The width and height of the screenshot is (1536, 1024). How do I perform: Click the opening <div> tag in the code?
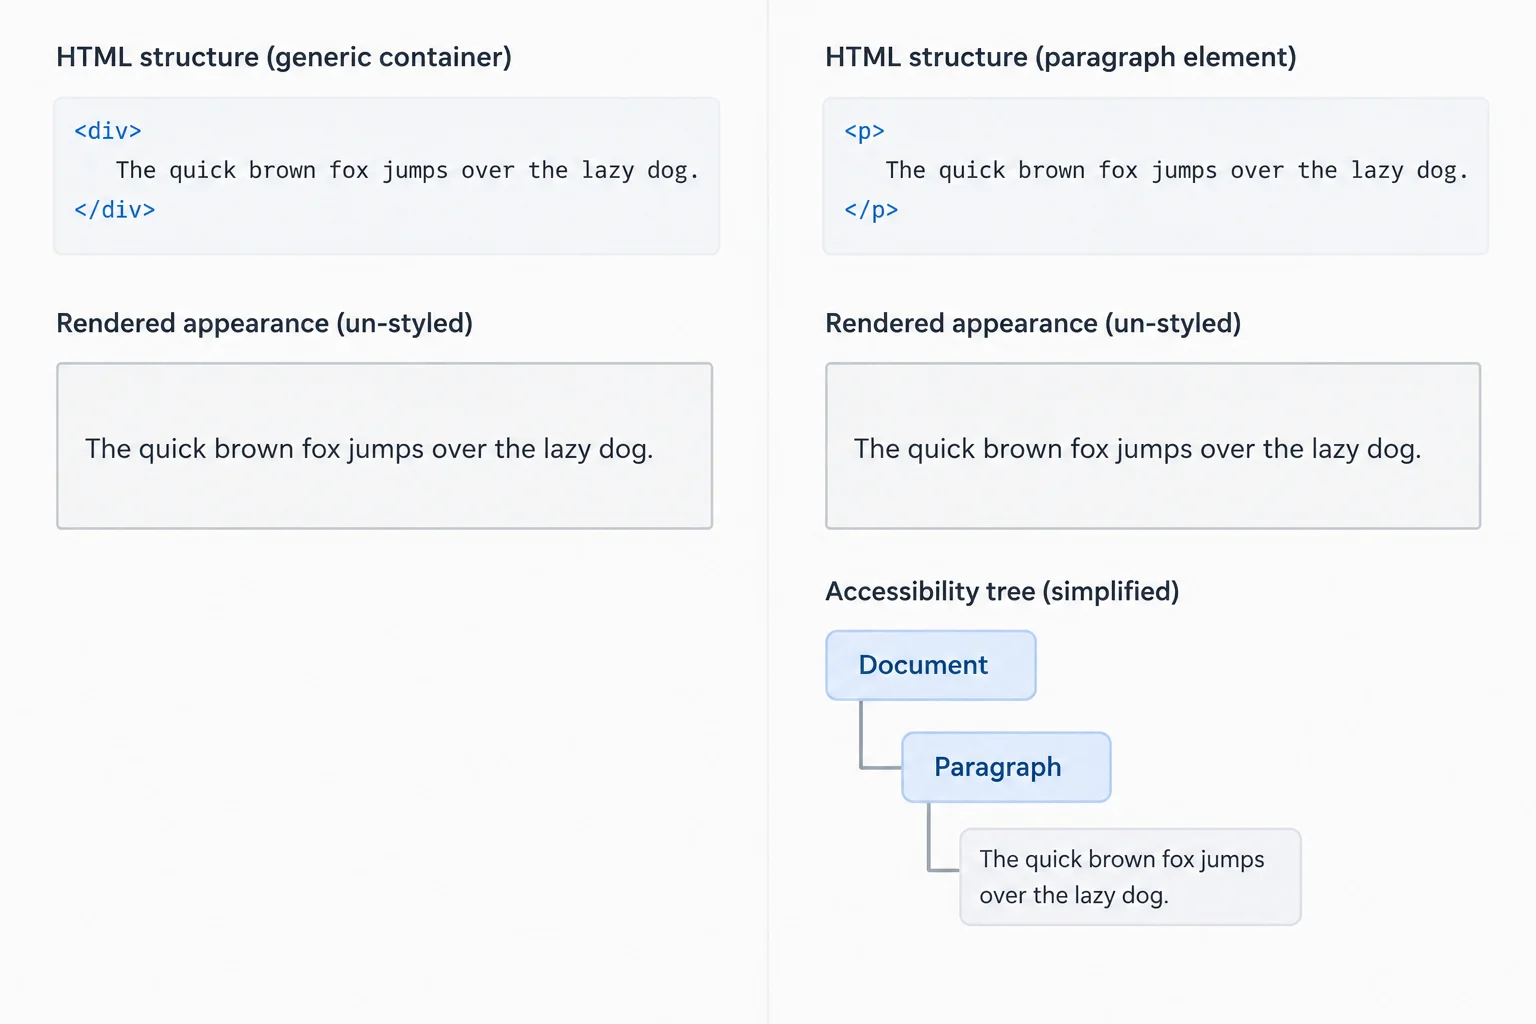(x=108, y=131)
